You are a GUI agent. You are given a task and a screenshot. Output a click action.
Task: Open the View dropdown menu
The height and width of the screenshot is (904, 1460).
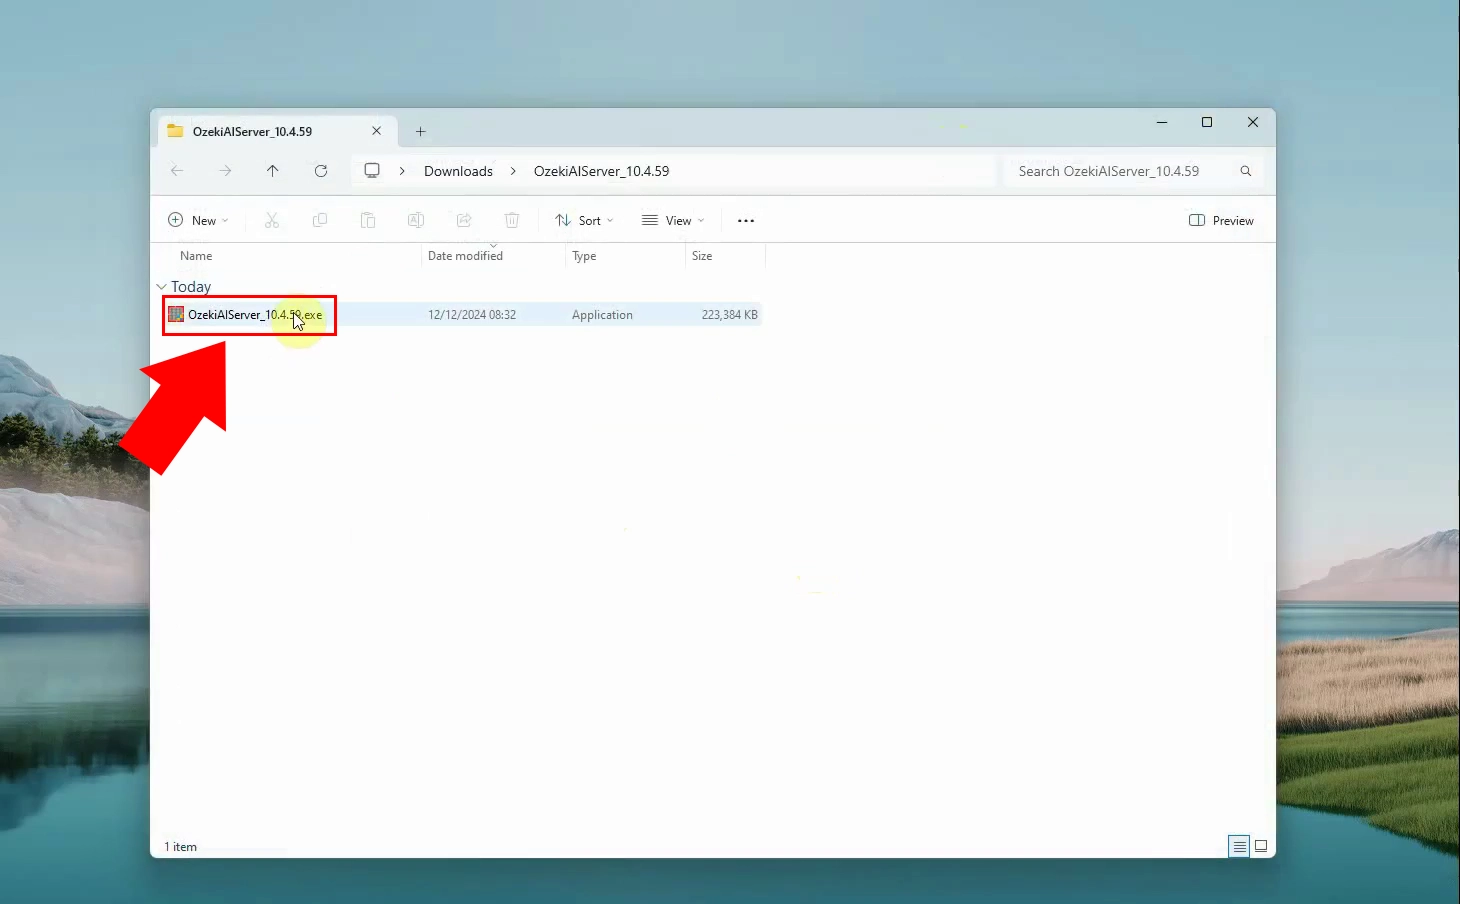pyautogui.click(x=673, y=220)
